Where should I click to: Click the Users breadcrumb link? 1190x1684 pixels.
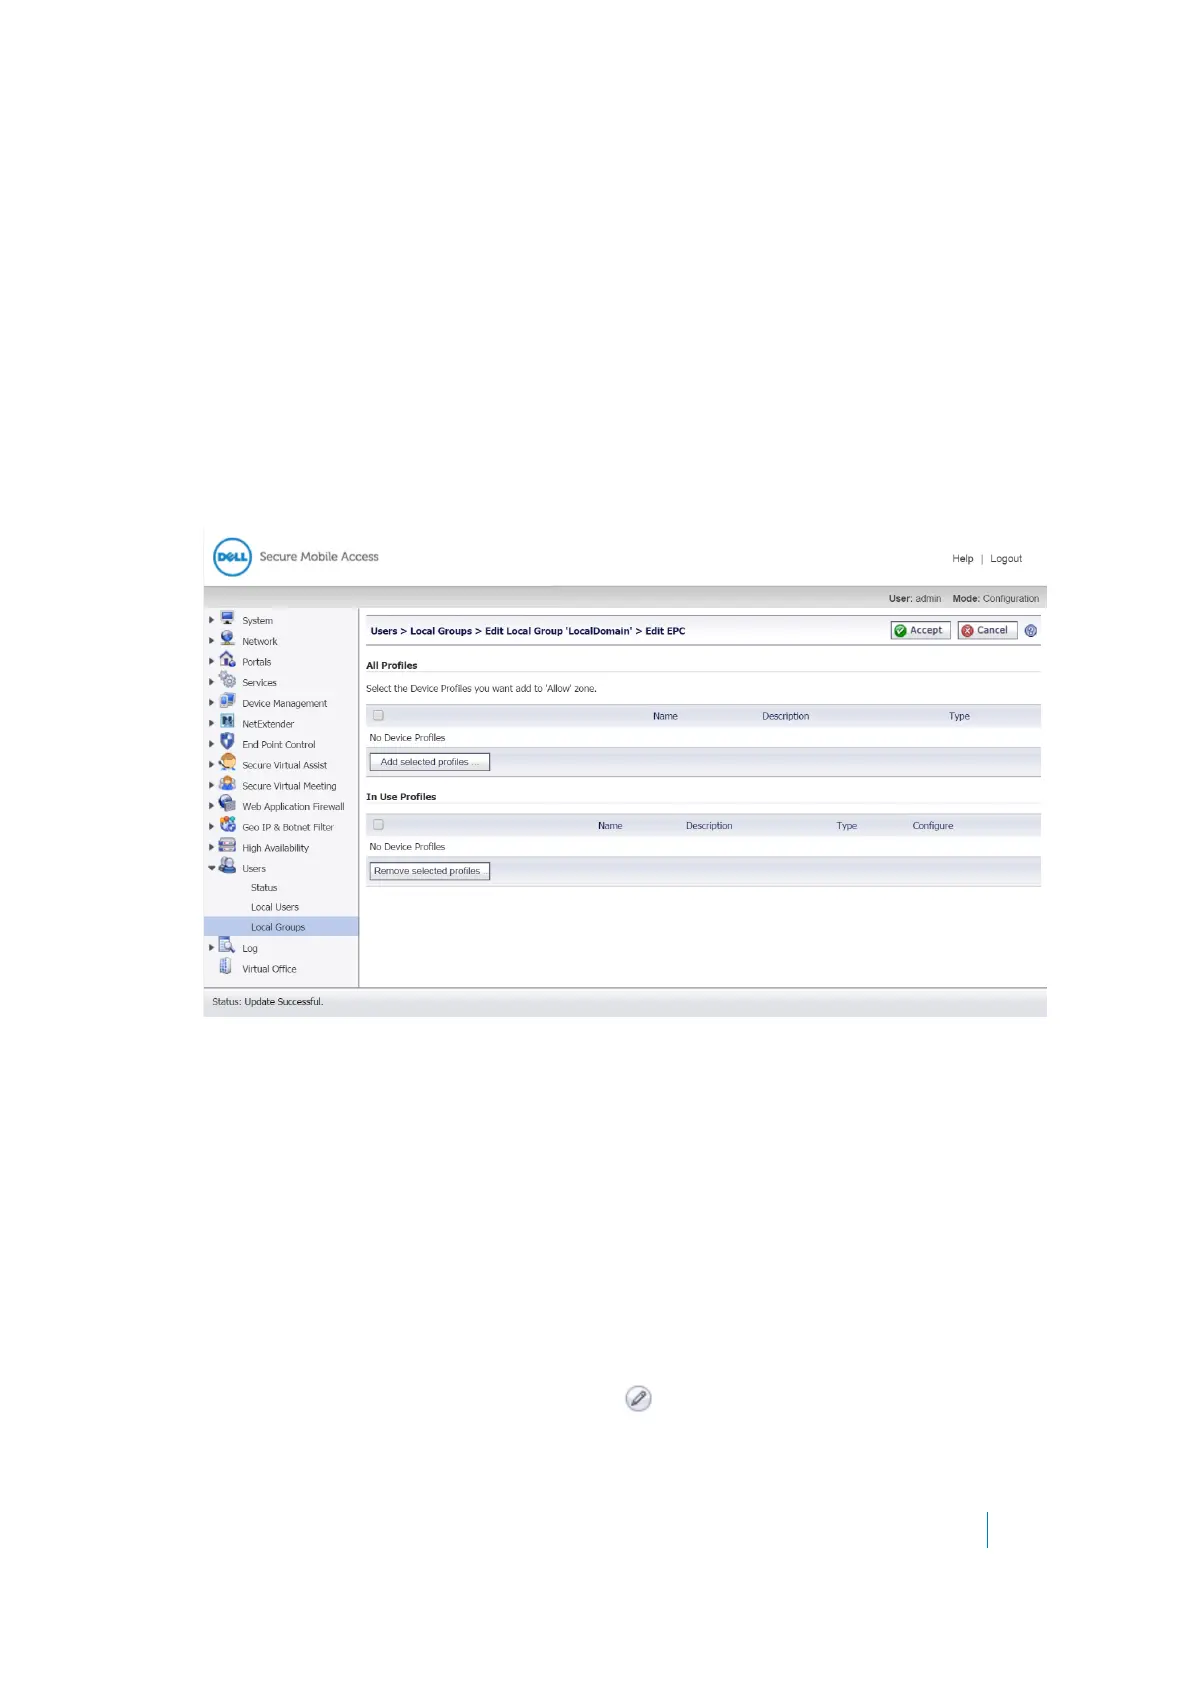[384, 631]
